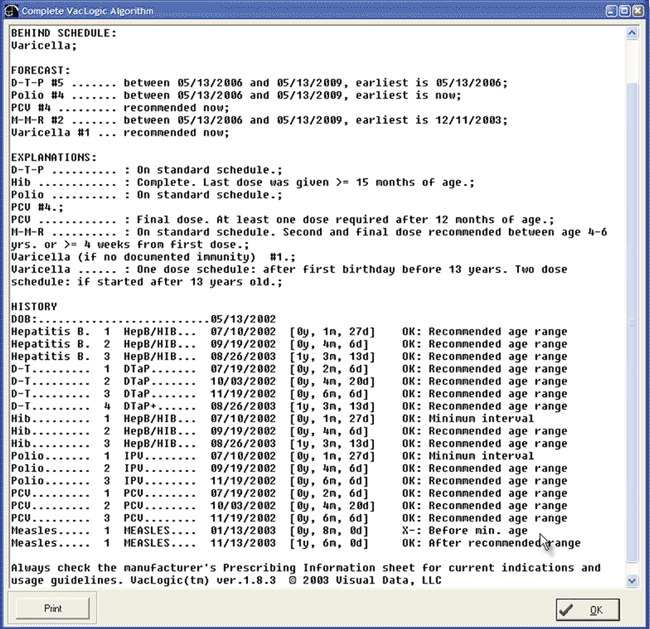The width and height of the screenshot is (650, 629).
Task: Place cursor on the EXPLANATIONS heading
Action: [x=54, y=157]
